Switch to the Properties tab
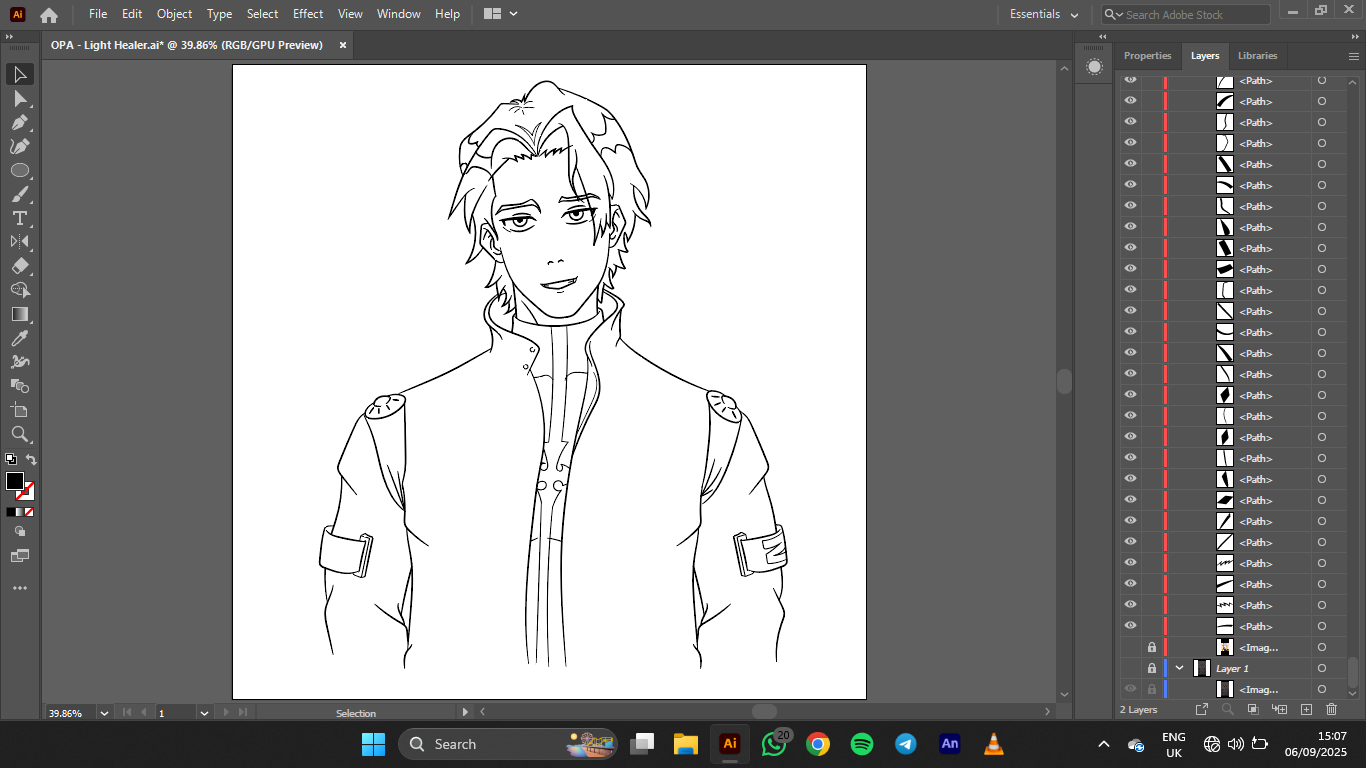 click(1147, 56)
